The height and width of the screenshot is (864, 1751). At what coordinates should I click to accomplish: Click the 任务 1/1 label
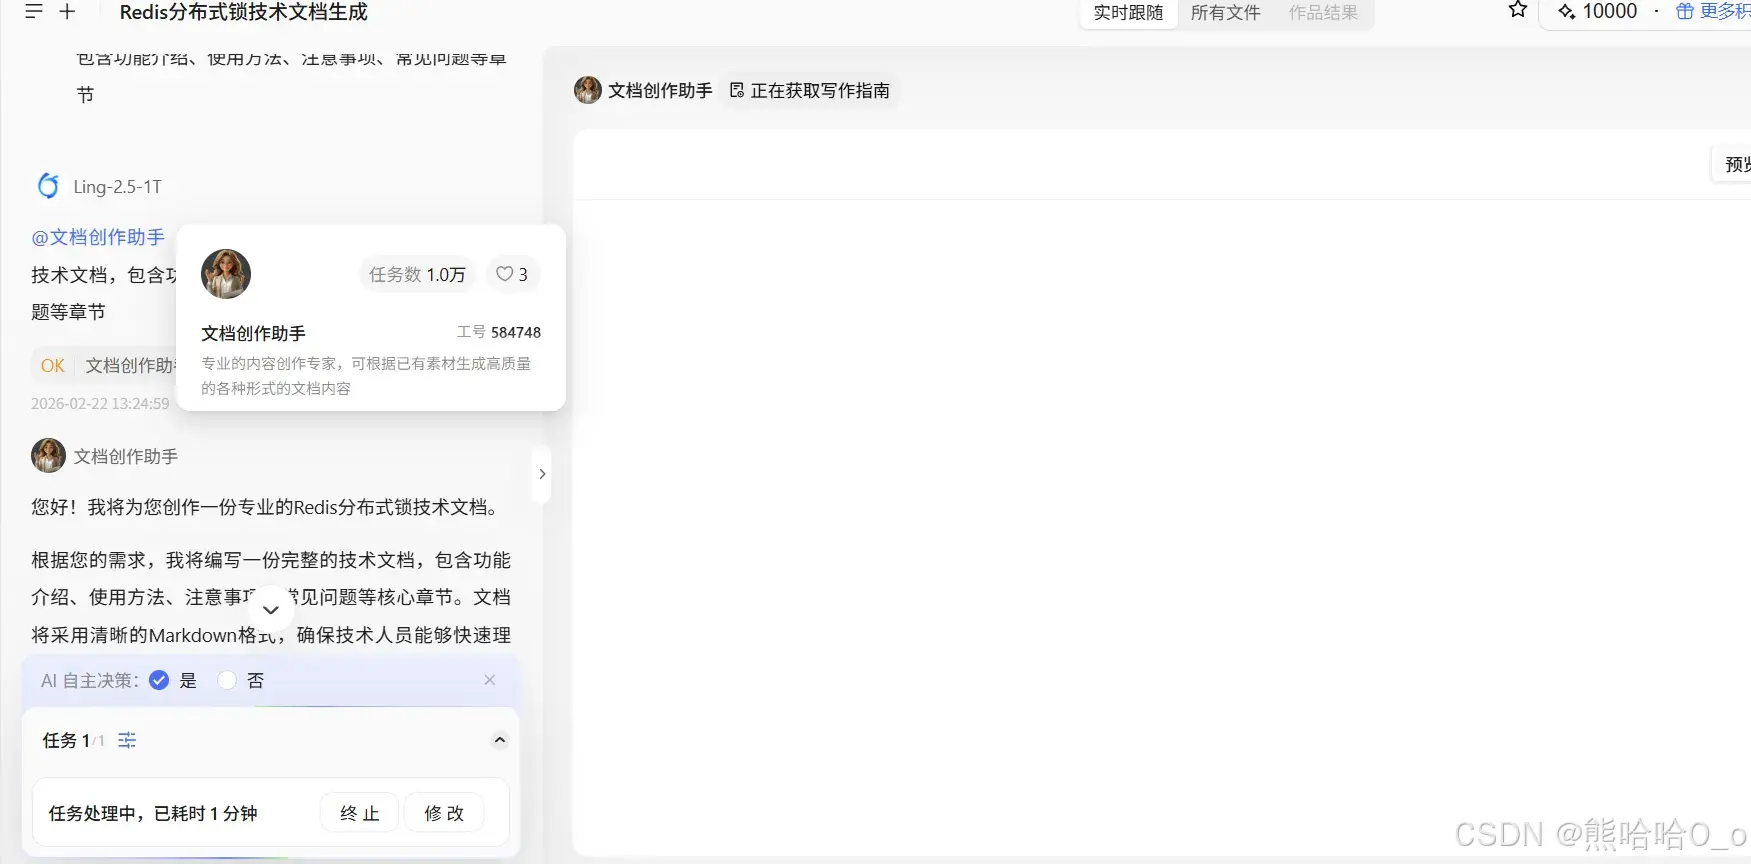[x=73, y=740]
